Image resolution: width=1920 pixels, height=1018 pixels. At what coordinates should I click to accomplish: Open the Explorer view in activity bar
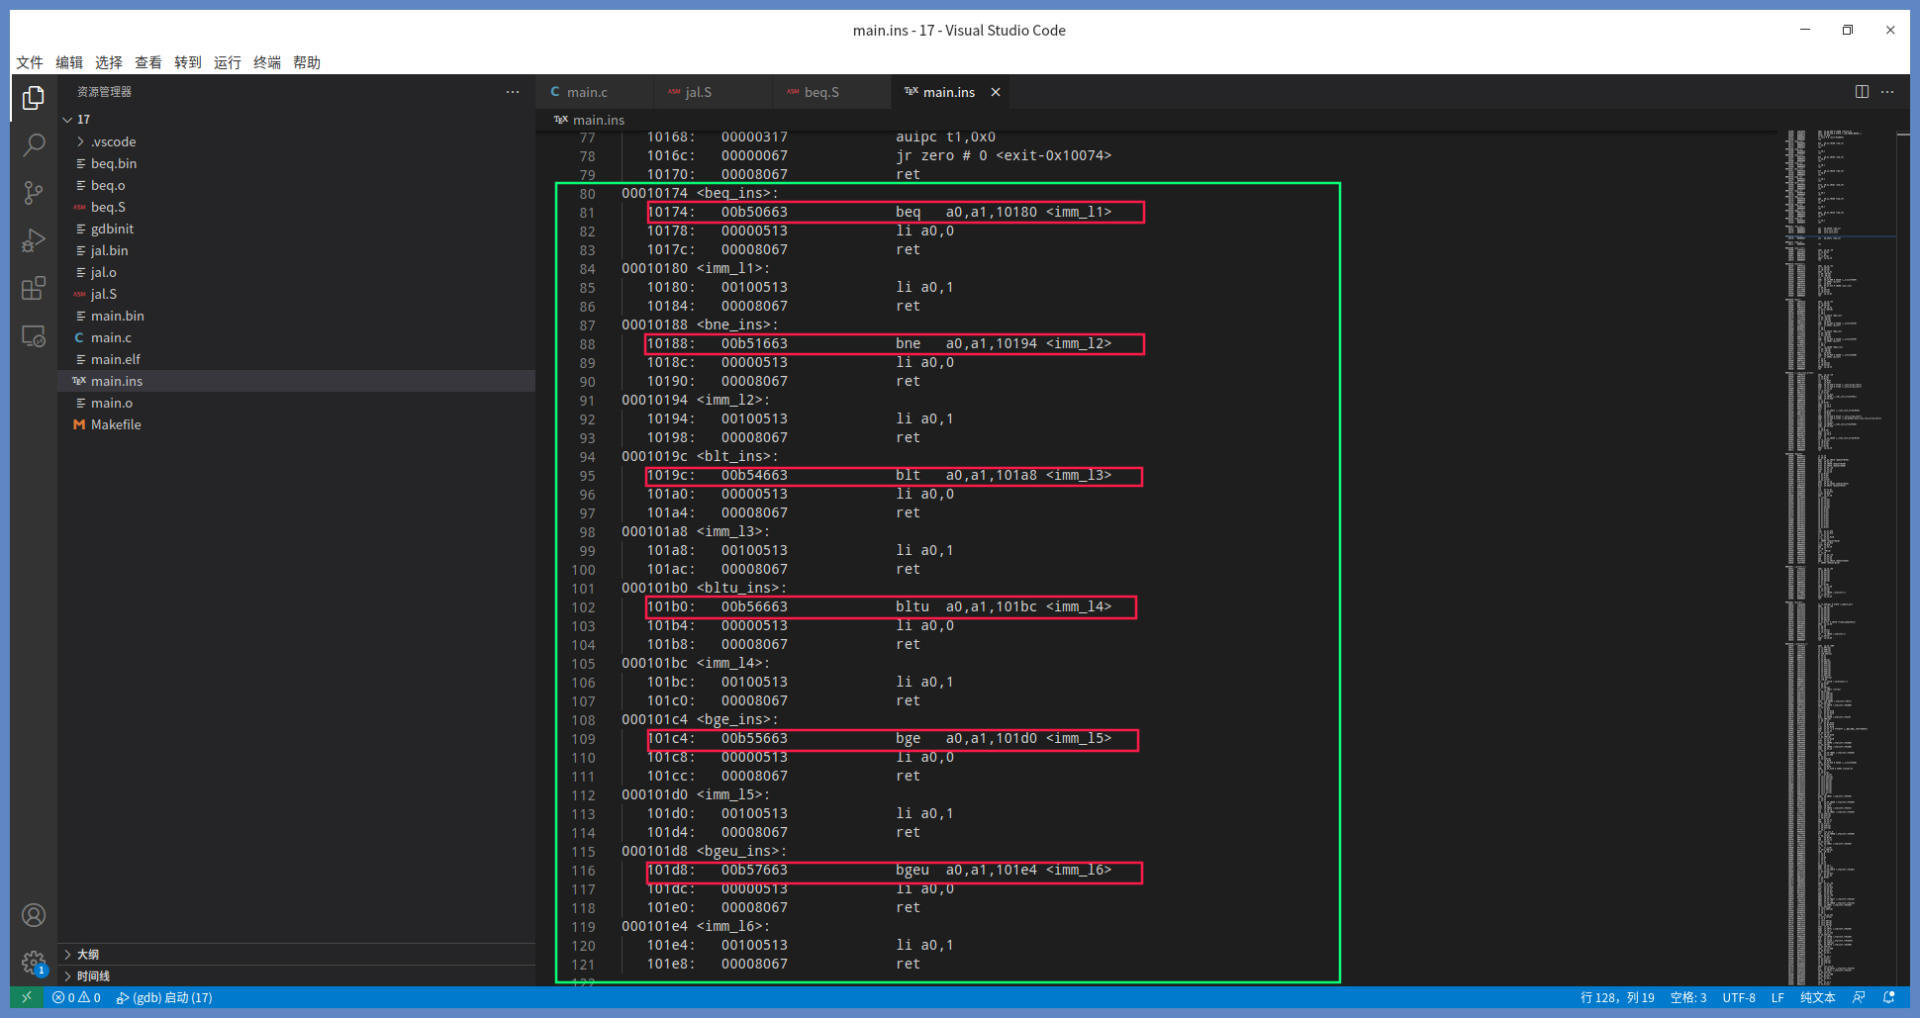tap(33, 98)
